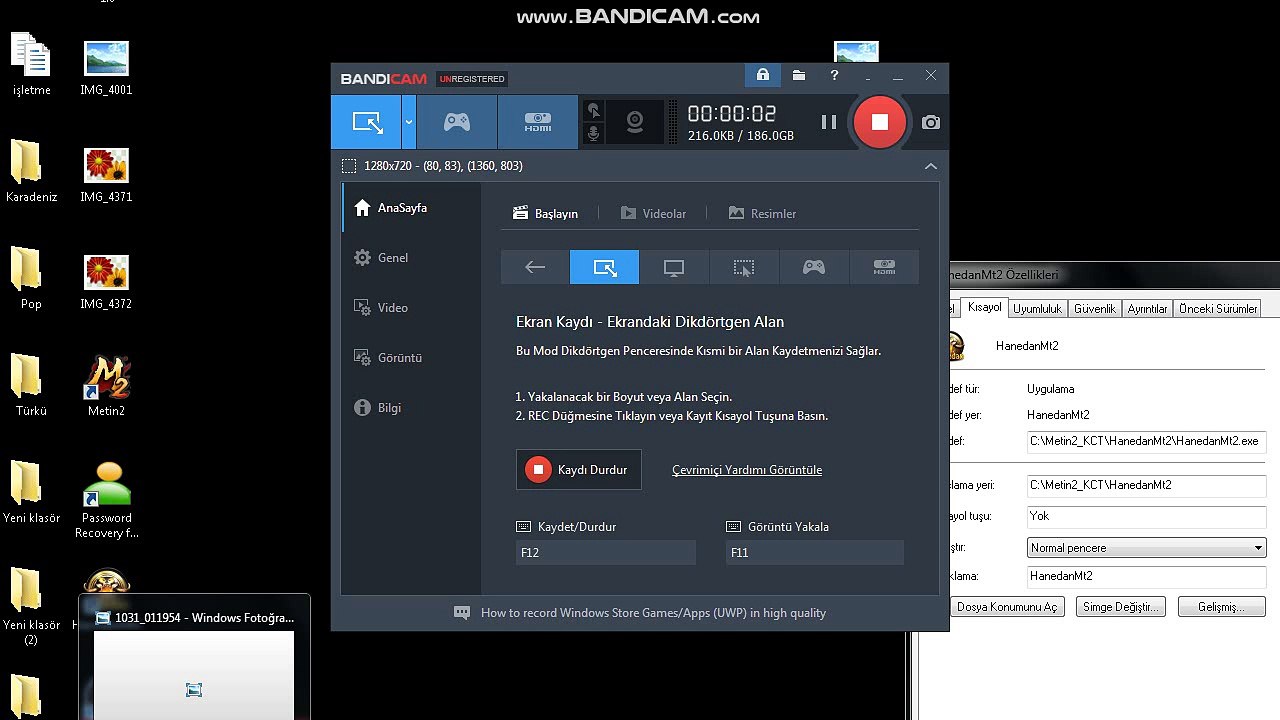
Task: Toggle the mouse cursor effect icon
Action: tap(593, 111)
